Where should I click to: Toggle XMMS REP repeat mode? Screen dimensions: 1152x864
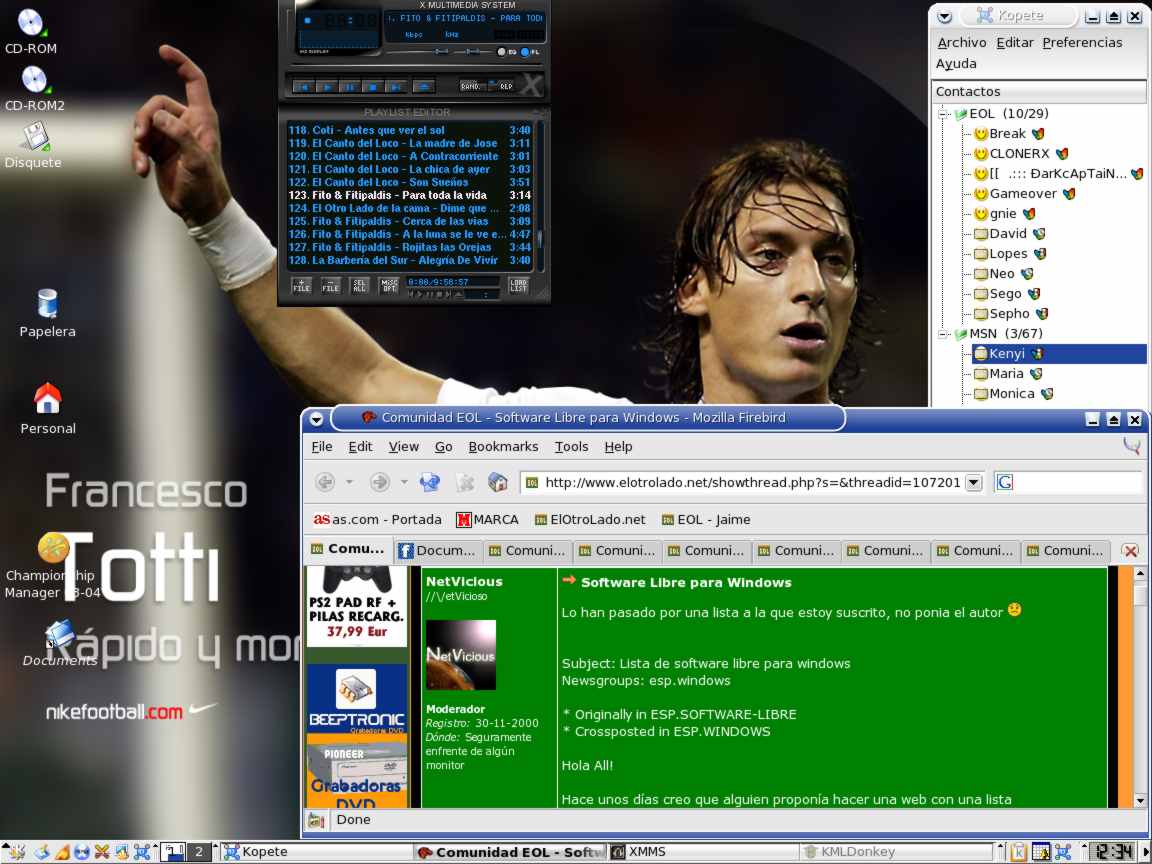pyautogui.click(x=505, y=86)
